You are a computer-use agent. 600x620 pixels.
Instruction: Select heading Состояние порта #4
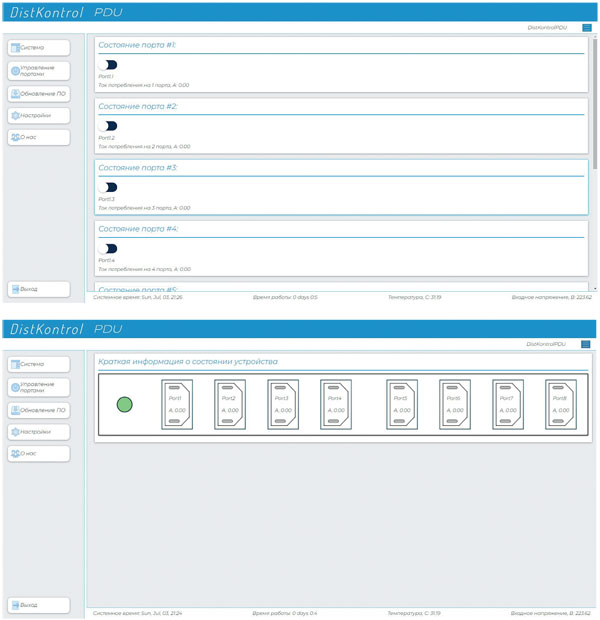[138, 229]
